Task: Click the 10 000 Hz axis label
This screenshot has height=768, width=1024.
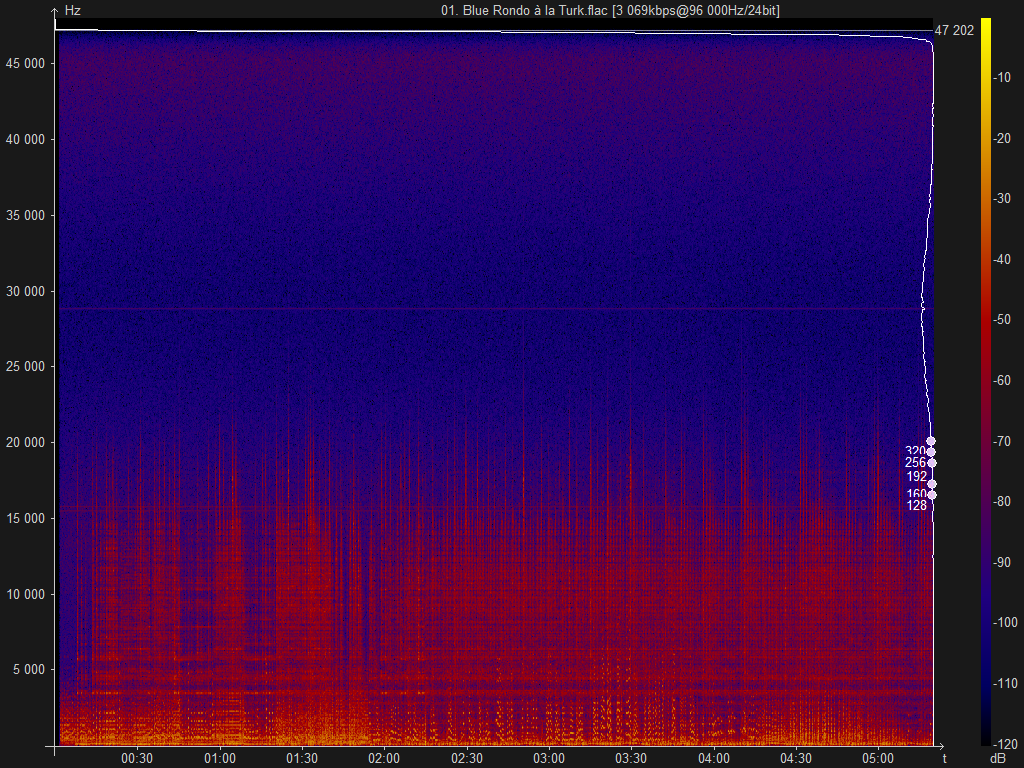Action: click(25, 594)
